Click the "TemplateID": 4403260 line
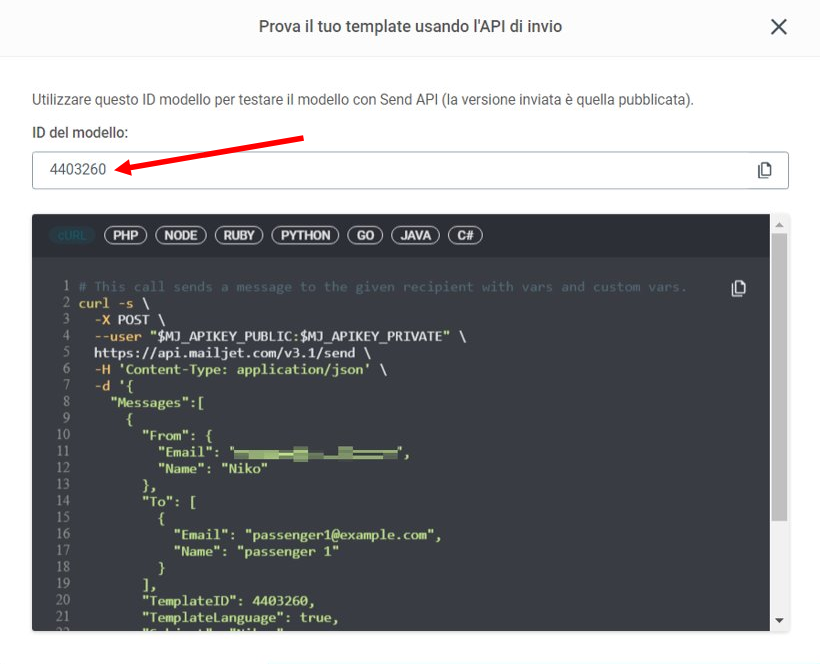820x664 pixels. coord(229,601)
